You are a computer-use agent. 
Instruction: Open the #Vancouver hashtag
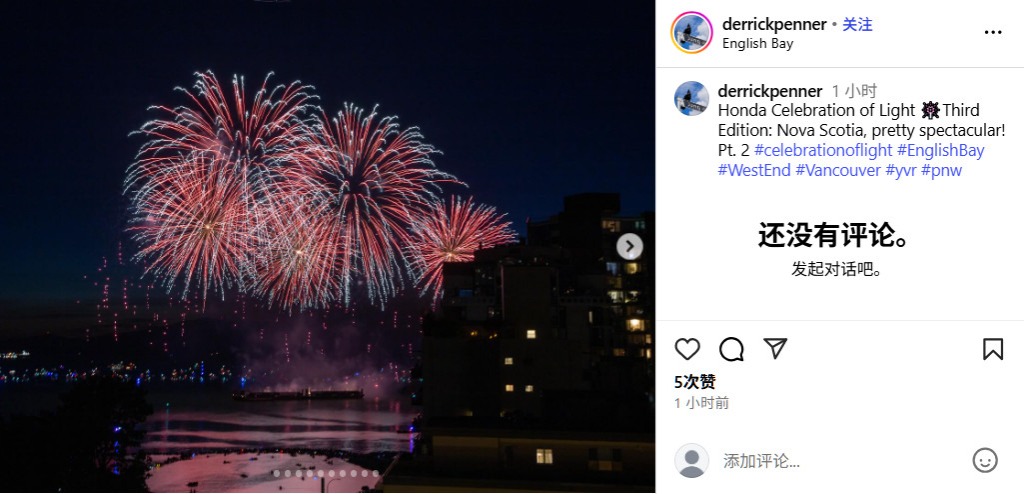838,171
